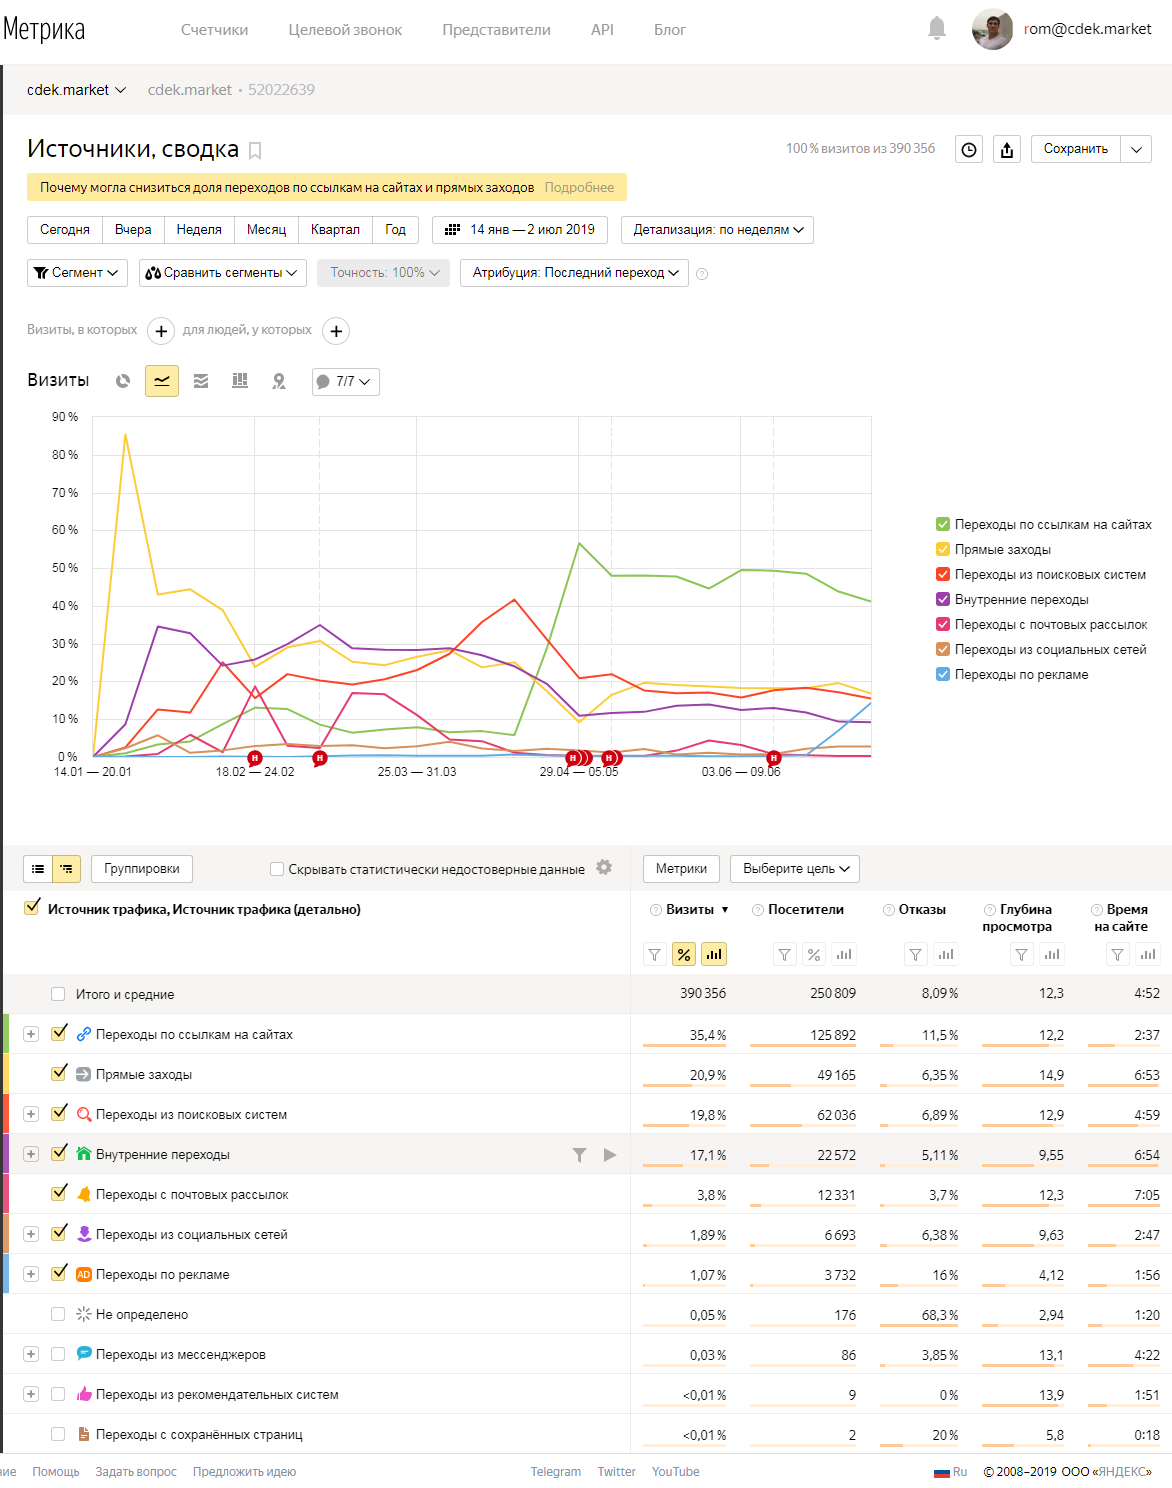1172x1488 pixels.
Task: Open the Целевой звонок menu item
Action: tap(345, 30)
